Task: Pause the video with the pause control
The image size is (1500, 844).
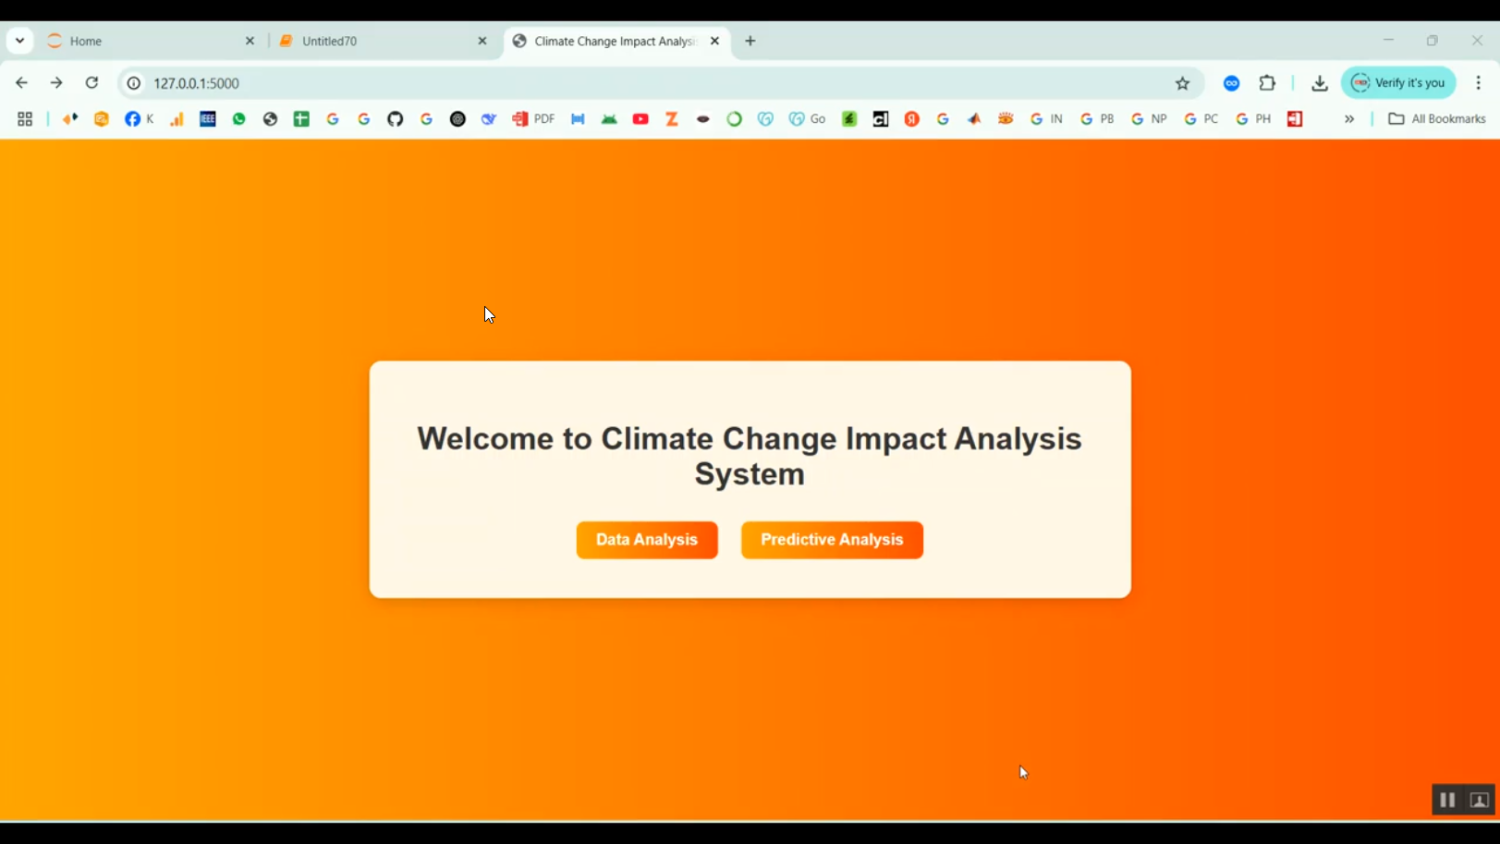Action: click(1447, 800)
